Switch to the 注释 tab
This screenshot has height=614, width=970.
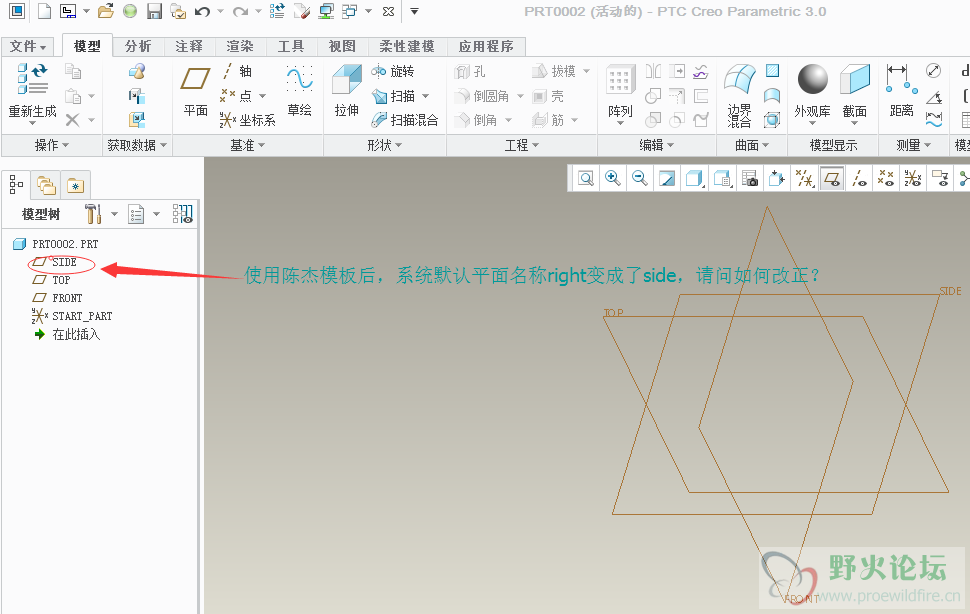[189, 46]
